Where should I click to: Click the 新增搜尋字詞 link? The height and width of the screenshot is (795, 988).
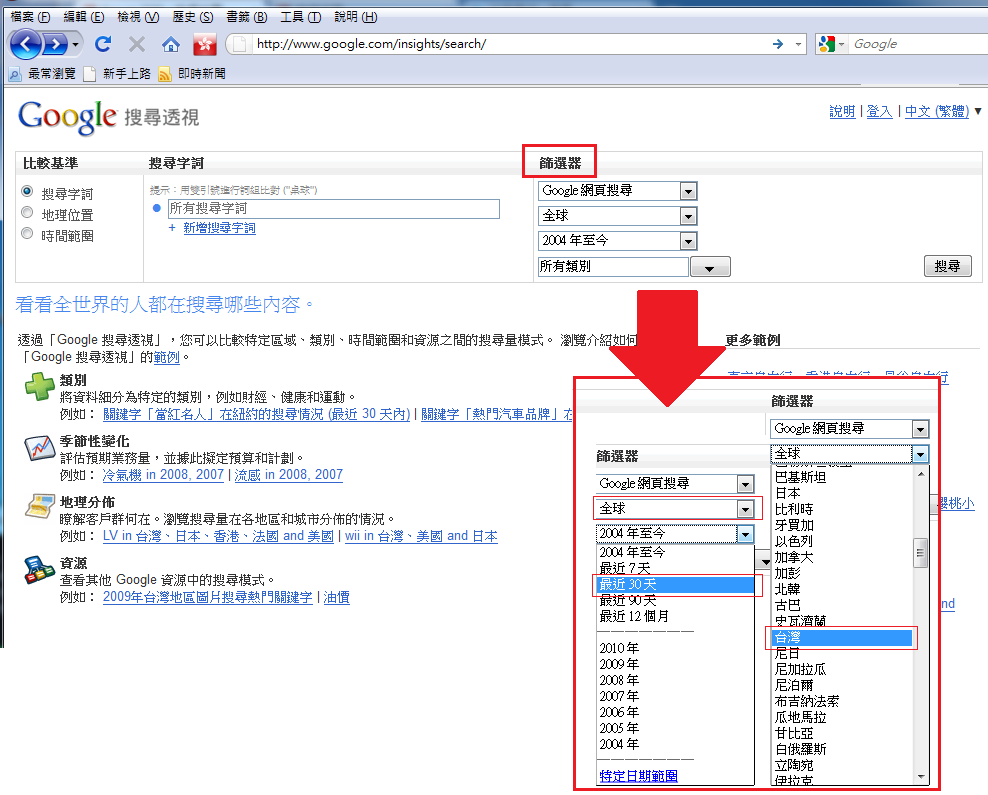pyautogui.click(x=219, y=228)
